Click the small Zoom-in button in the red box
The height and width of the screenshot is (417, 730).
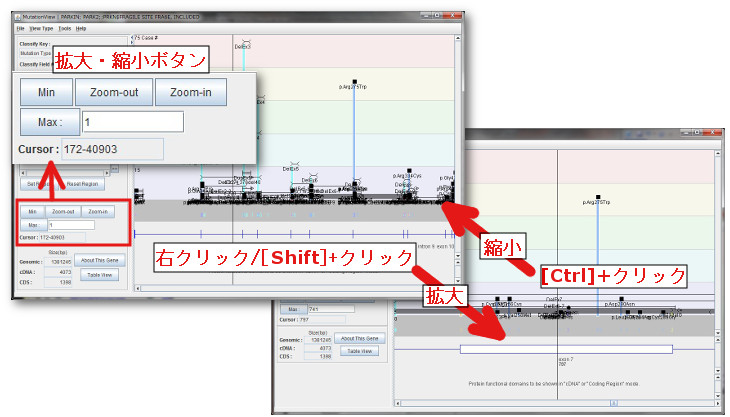[x=100, y=212]
